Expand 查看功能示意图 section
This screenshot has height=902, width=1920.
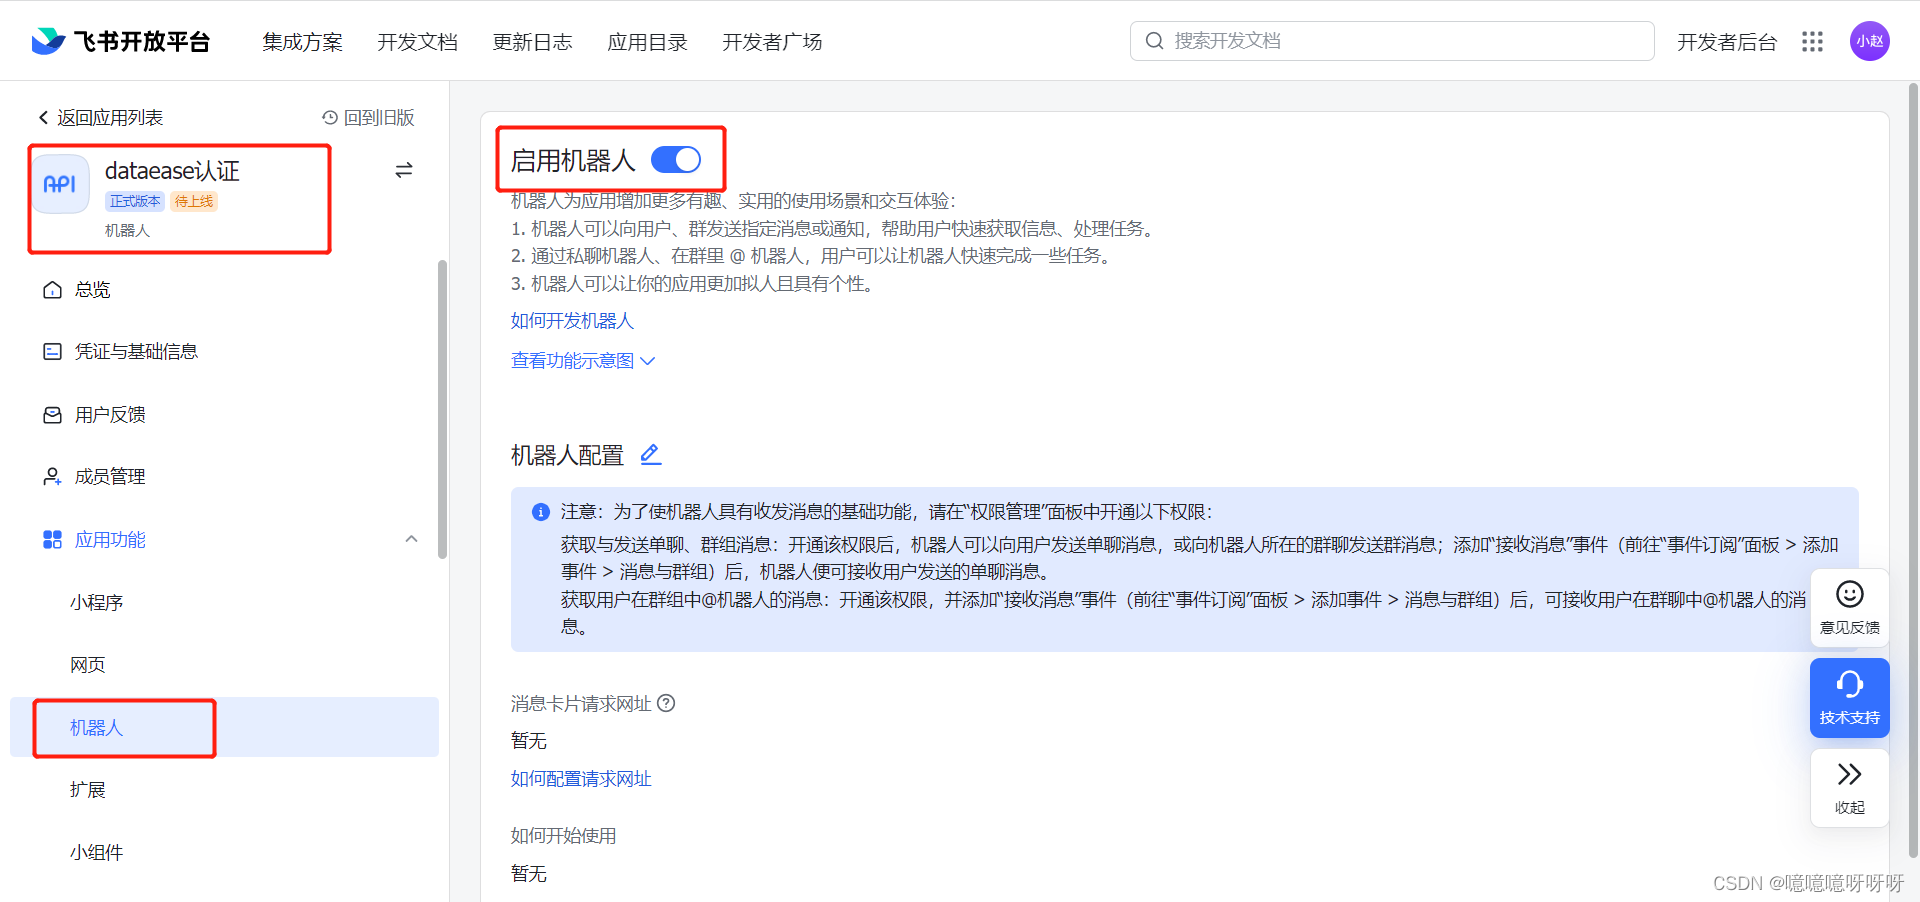583,360
